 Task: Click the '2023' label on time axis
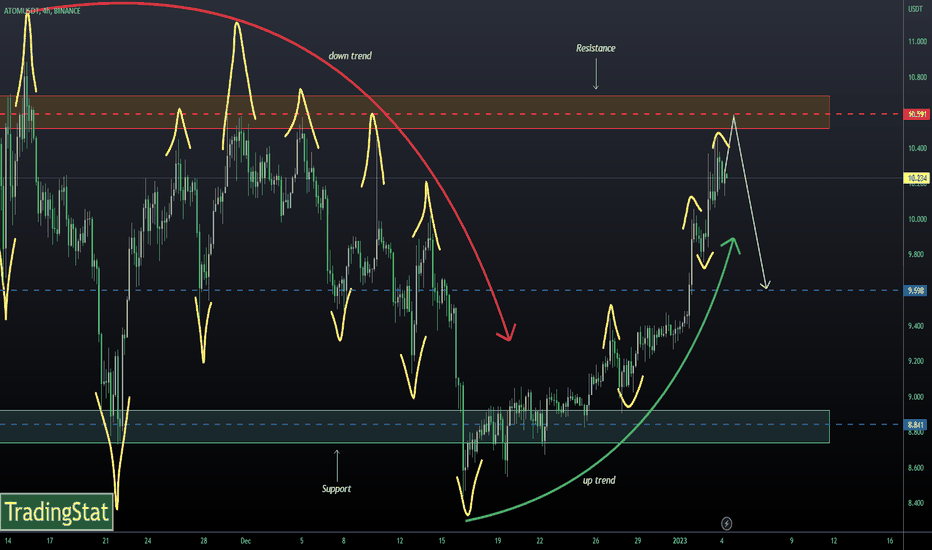coord(679,541)
